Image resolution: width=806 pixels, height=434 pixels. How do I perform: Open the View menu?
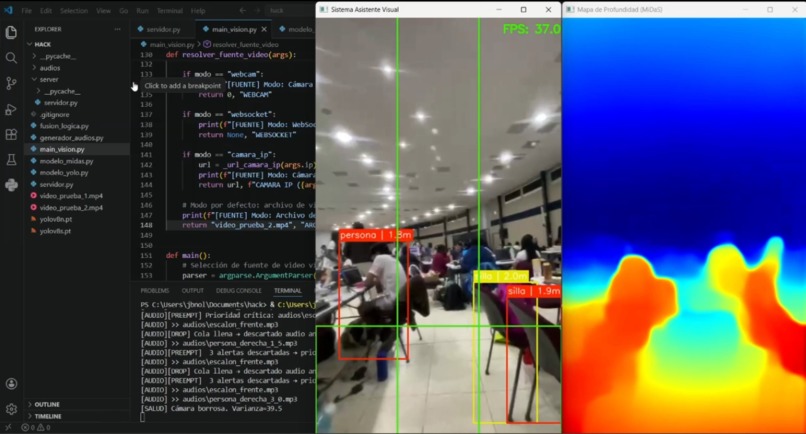pos(103,10)
